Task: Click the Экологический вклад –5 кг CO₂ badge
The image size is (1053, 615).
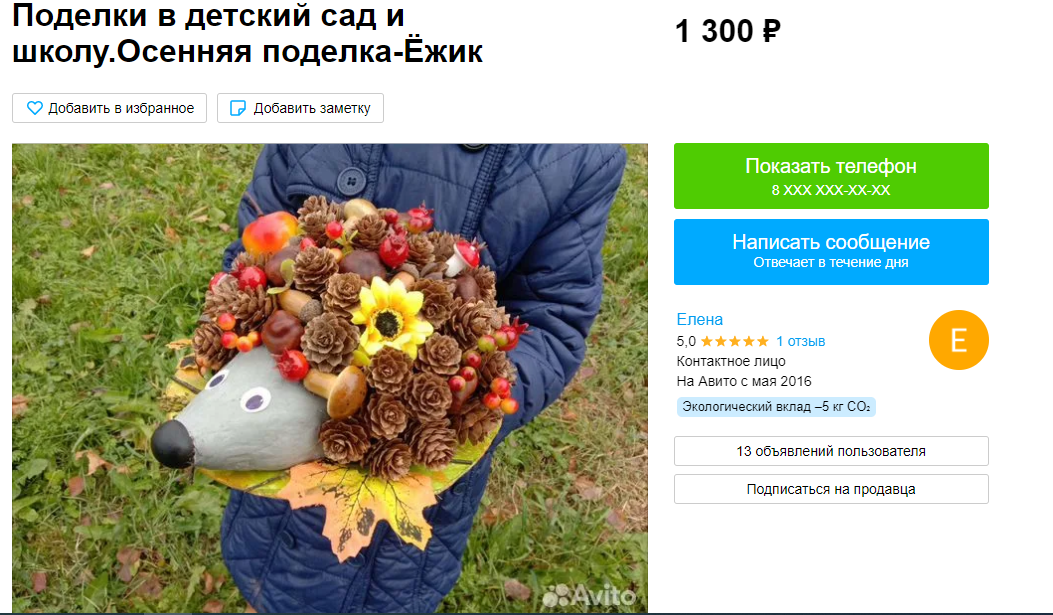Action: [x=776, y=406]
